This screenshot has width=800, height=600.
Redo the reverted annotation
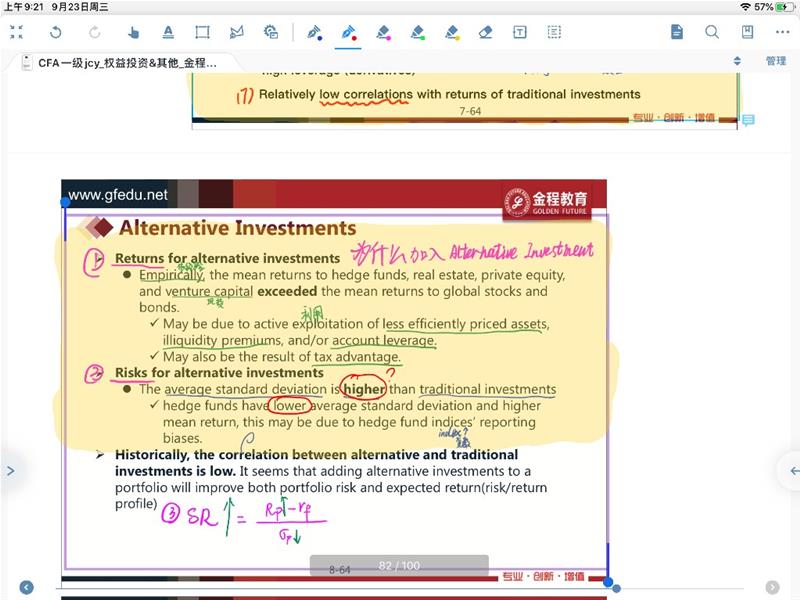point(95,32)
